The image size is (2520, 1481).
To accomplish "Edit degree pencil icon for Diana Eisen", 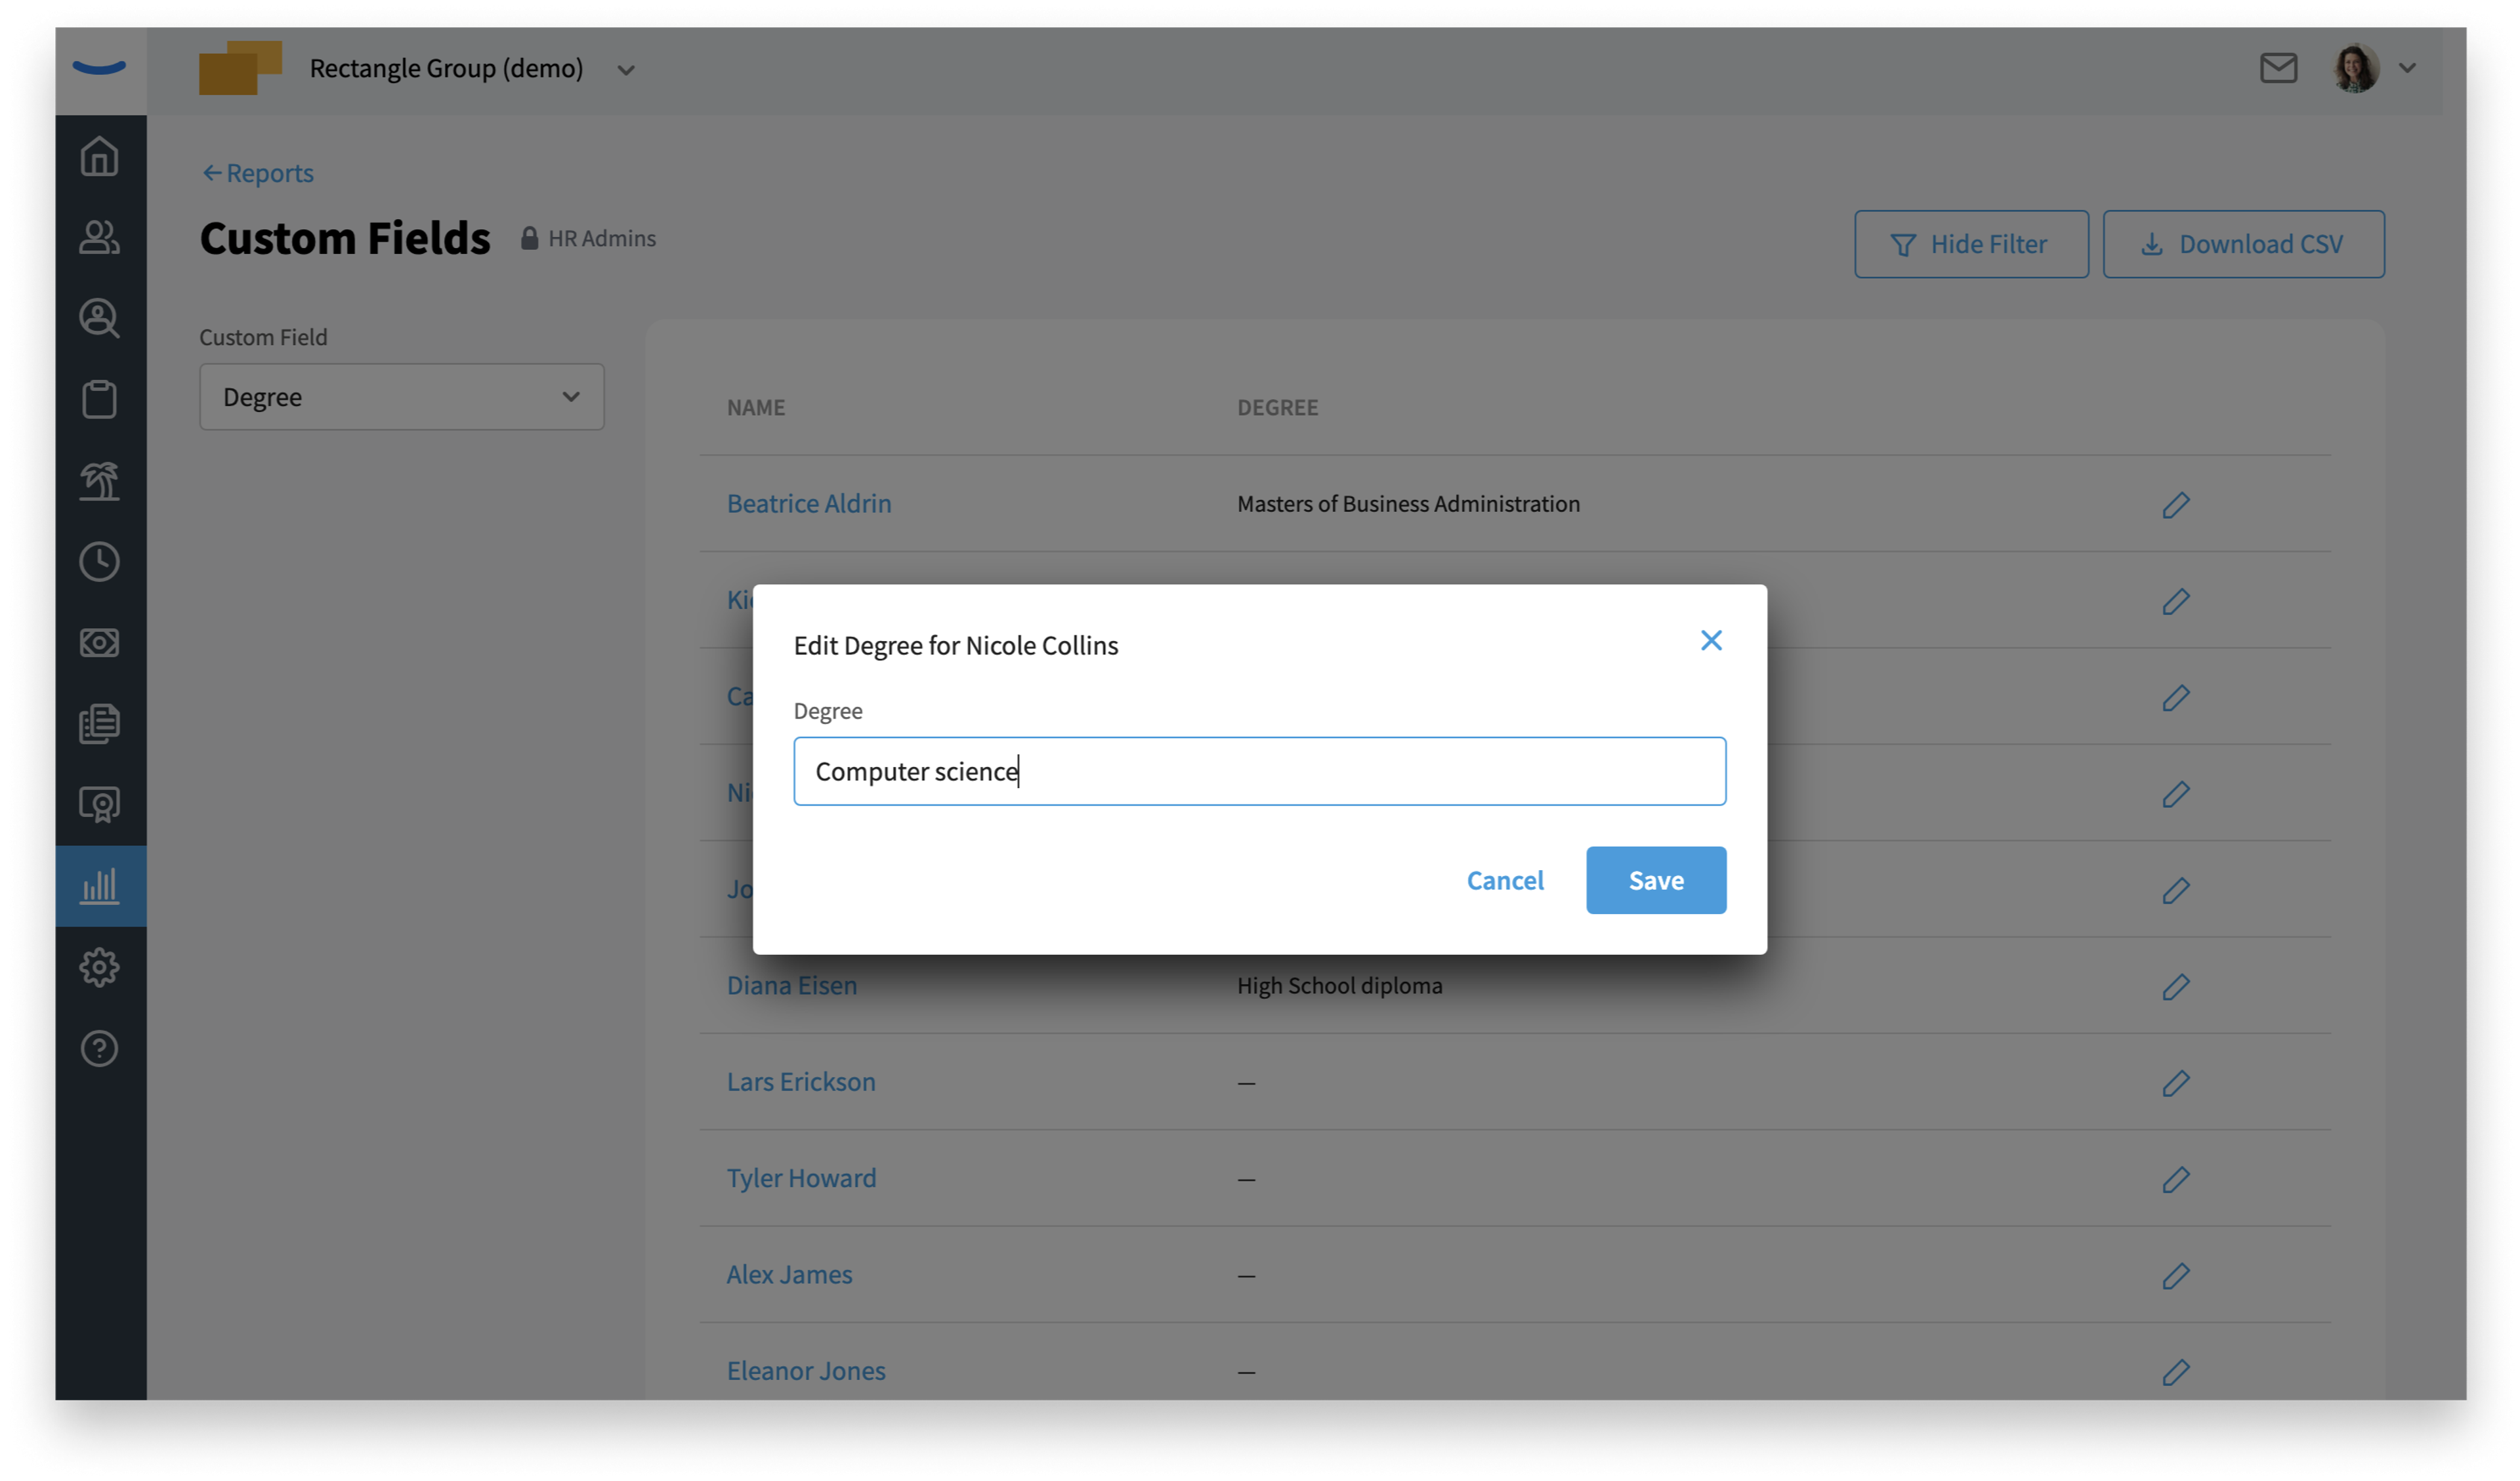I will click(x=2175, y=987).
